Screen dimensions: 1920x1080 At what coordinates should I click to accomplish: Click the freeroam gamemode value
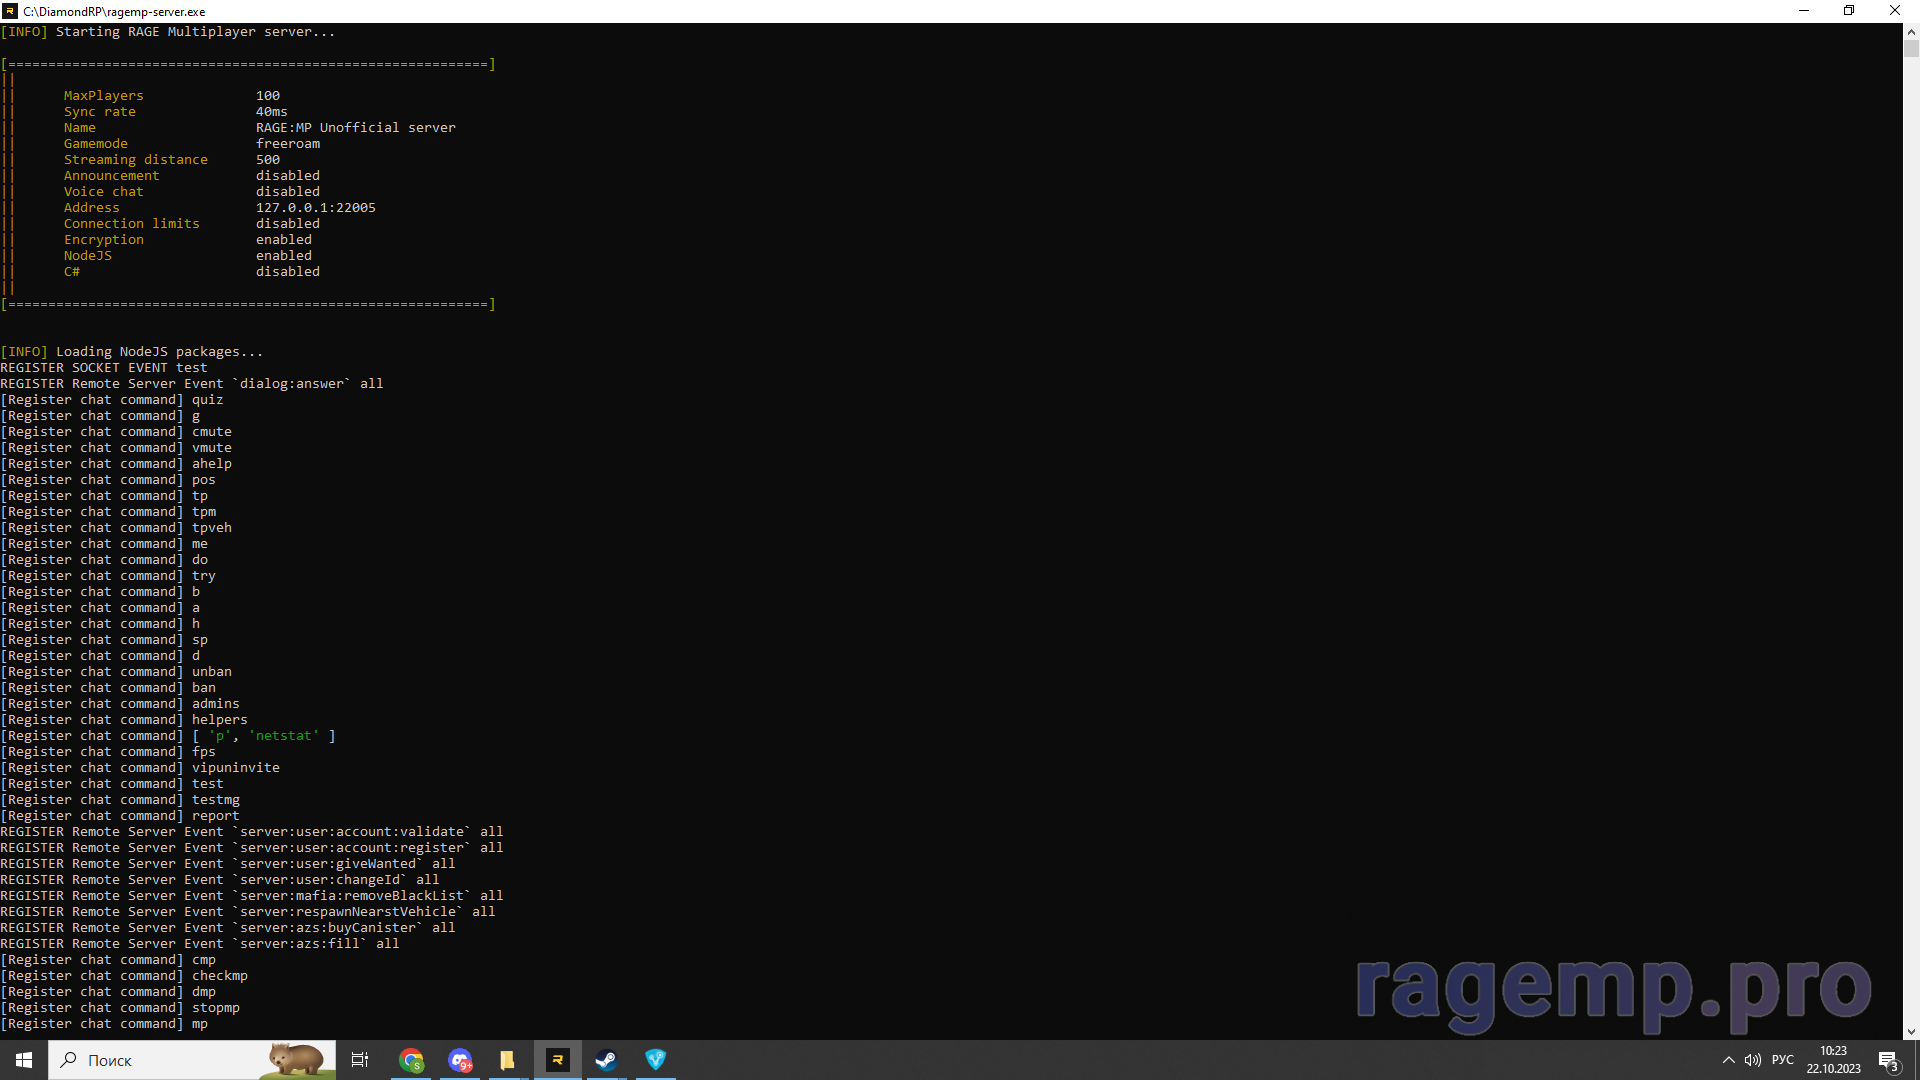288,144
